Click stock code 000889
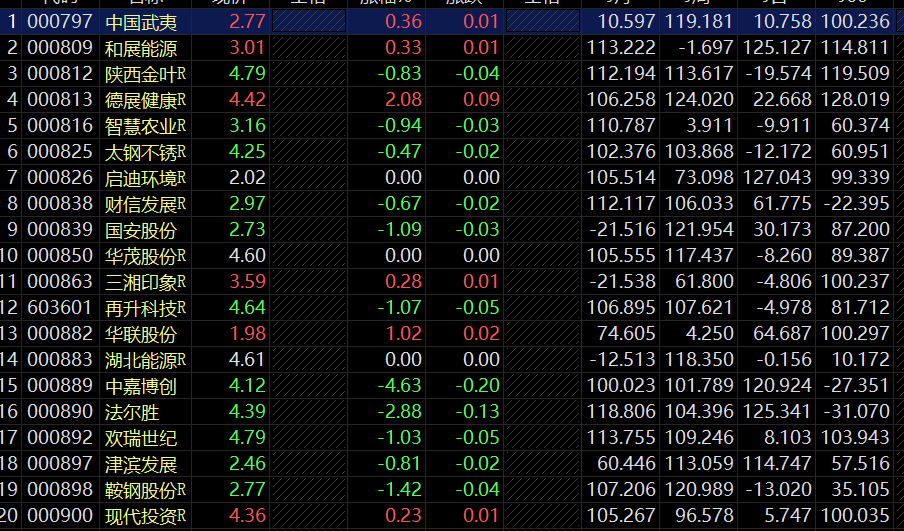 (x=60, y=386)
